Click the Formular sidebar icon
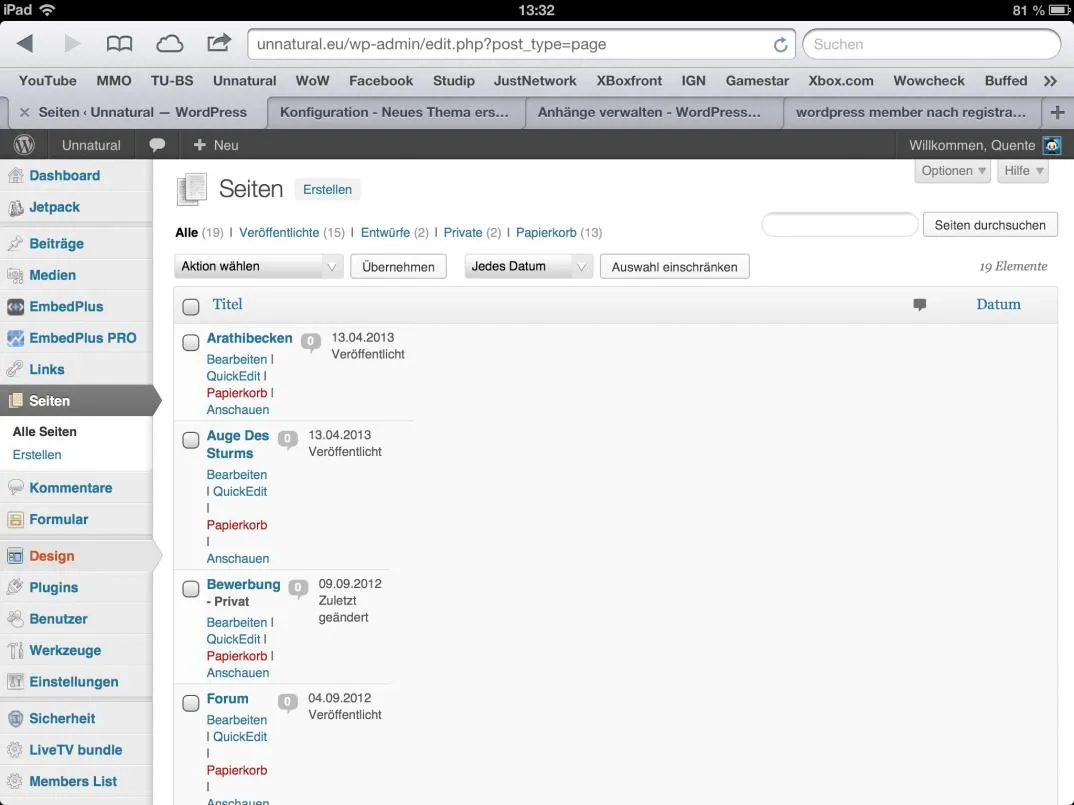The height and width of the screenshot is (805, 1074). [15, 519]
